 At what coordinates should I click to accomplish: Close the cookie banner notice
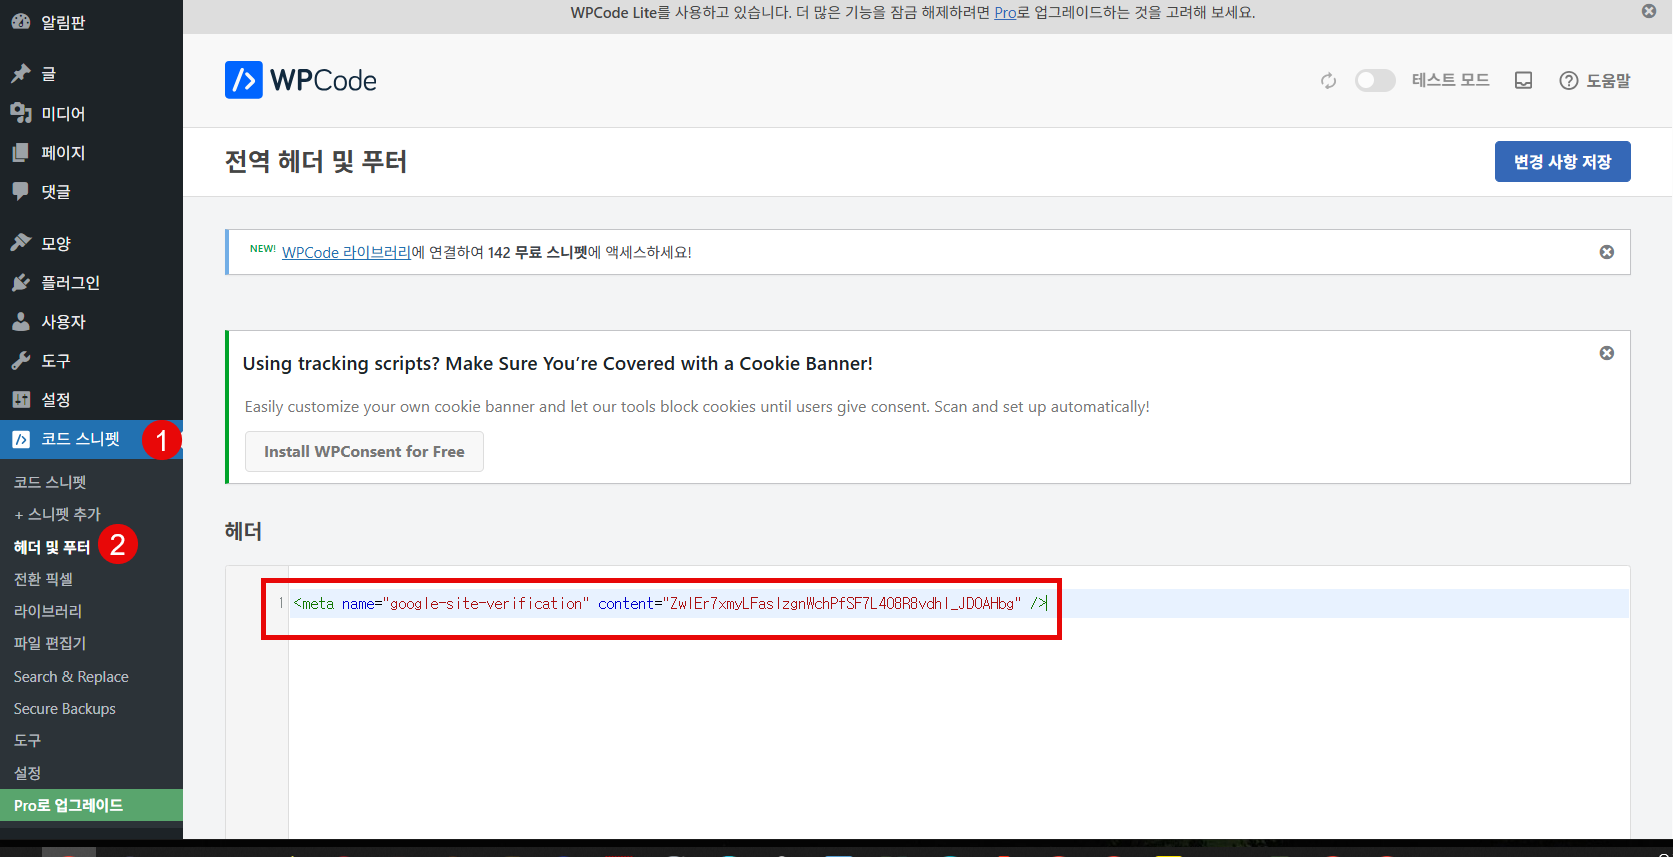(x=1607, y=353)
